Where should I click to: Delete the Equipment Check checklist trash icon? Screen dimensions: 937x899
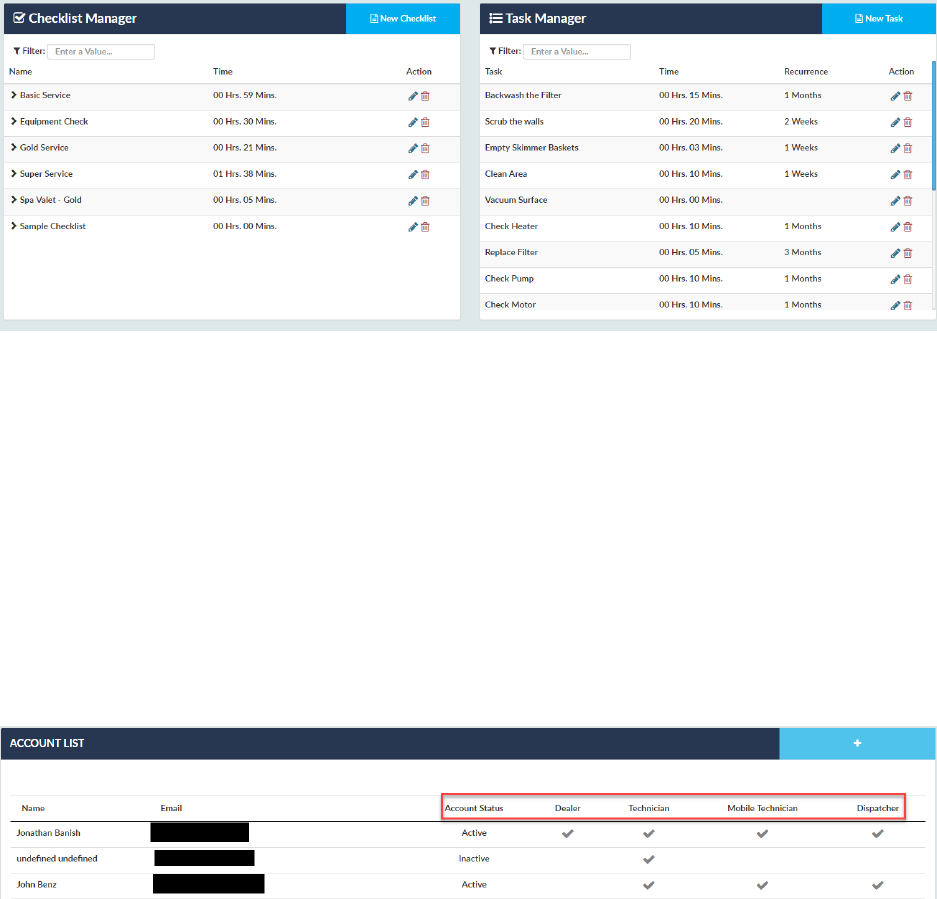coord(425,122)
